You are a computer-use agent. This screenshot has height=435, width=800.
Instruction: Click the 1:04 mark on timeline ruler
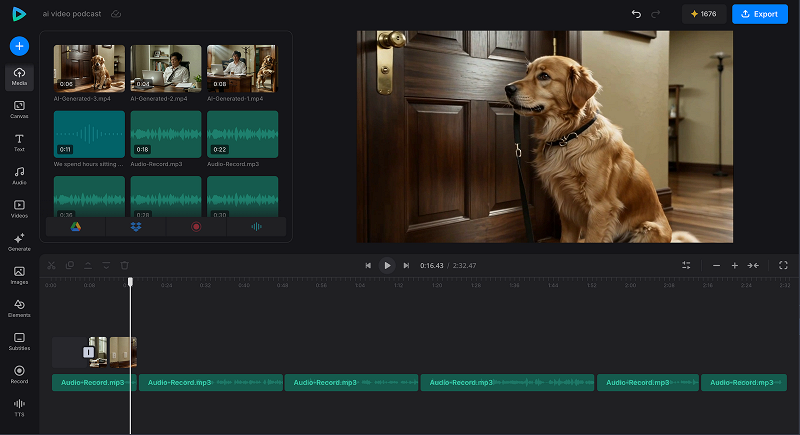[360, 286]
